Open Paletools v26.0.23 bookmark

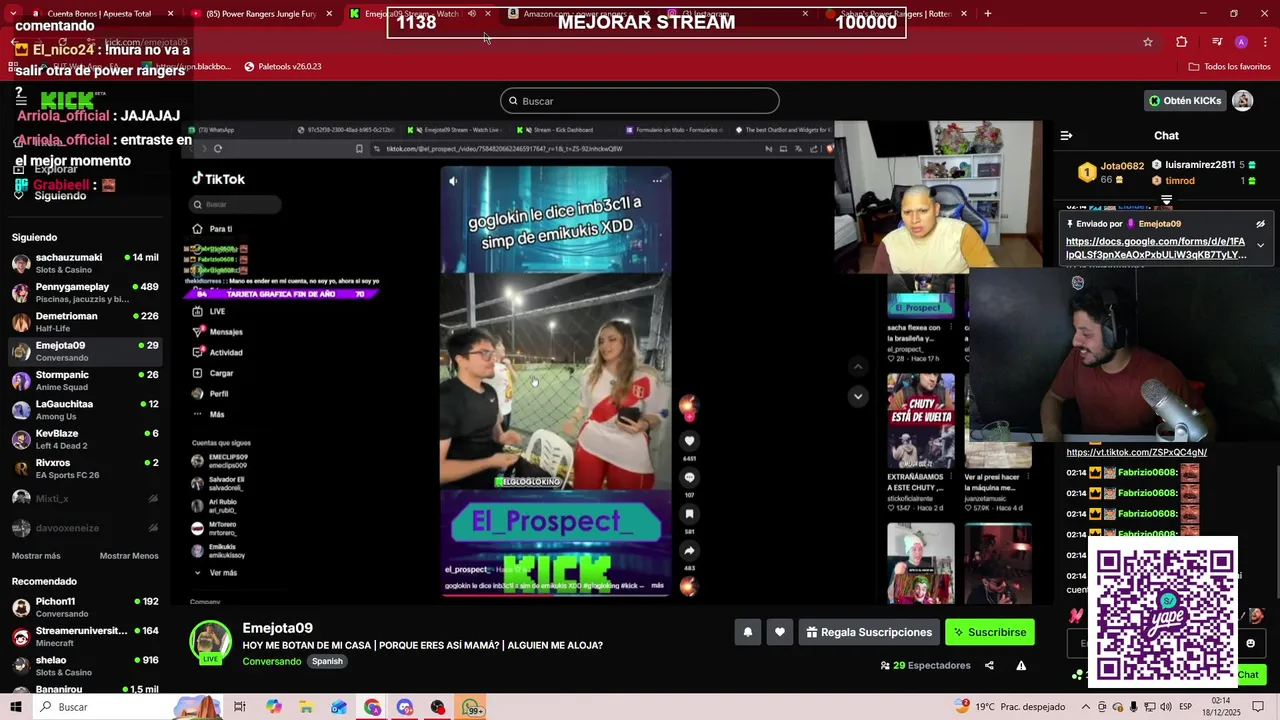[283, 67]
